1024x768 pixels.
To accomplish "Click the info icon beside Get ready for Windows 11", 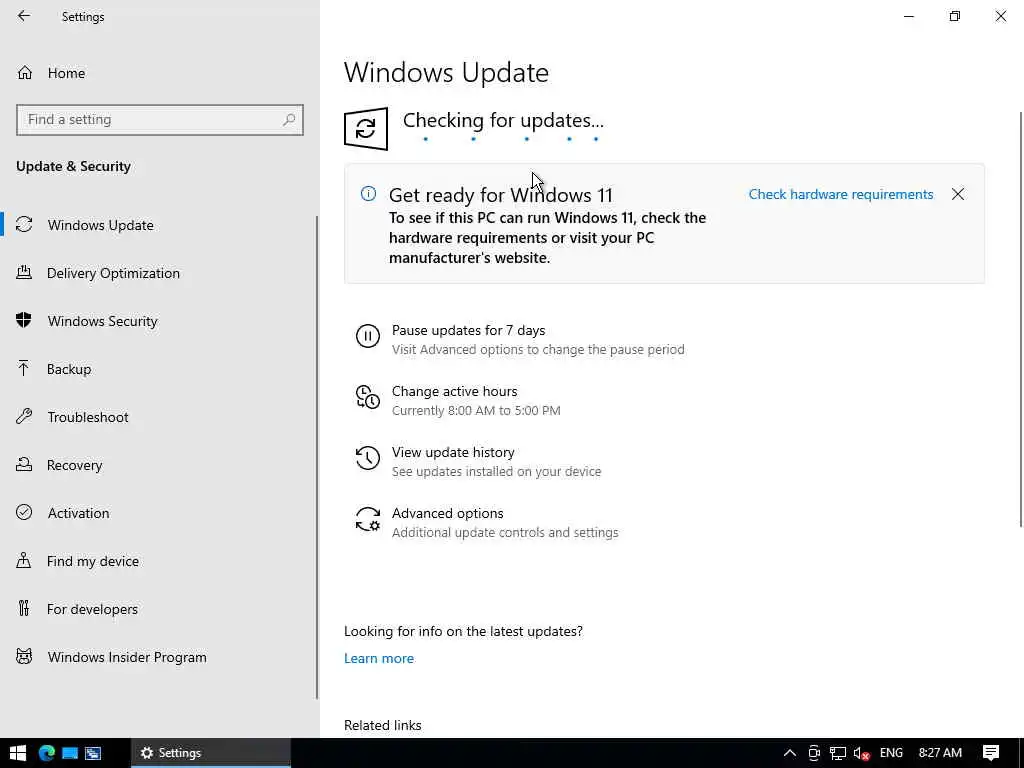I will coord(368,194).
